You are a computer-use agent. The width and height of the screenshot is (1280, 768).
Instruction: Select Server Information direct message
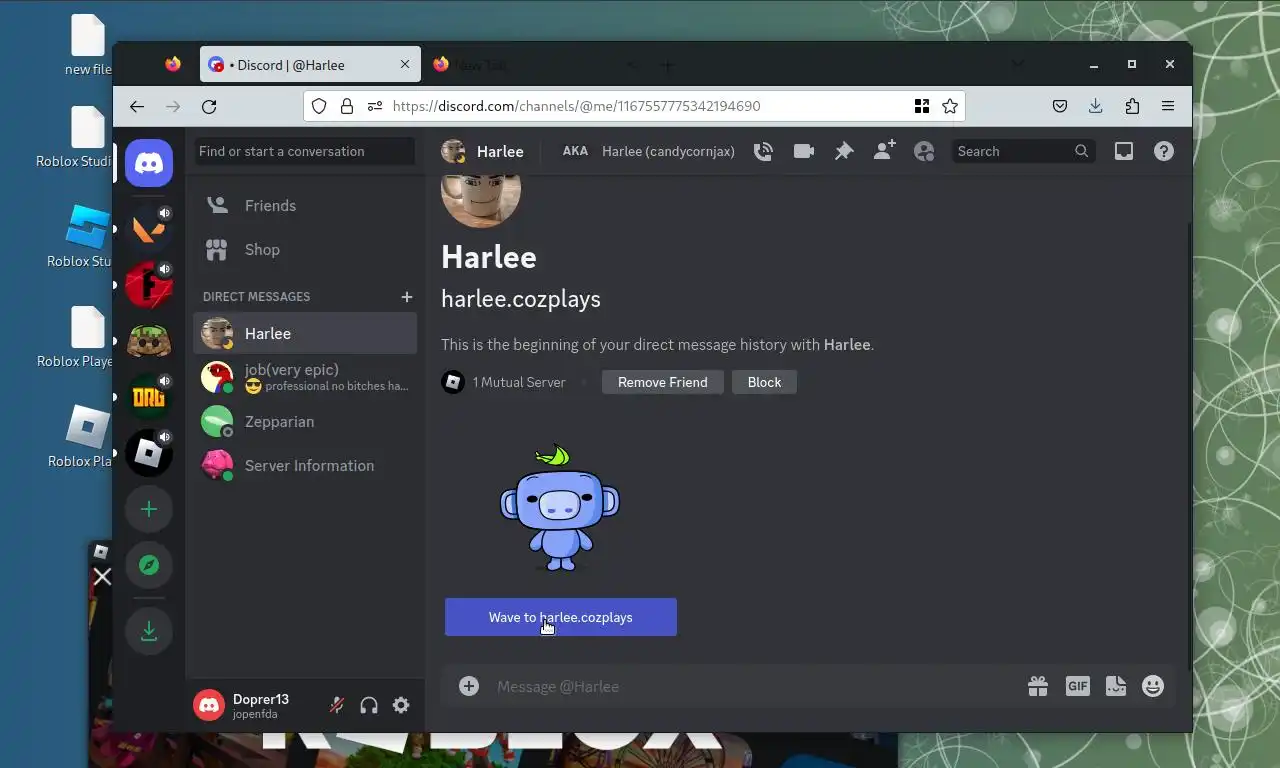pyautogui.click(x=305, y=465)
